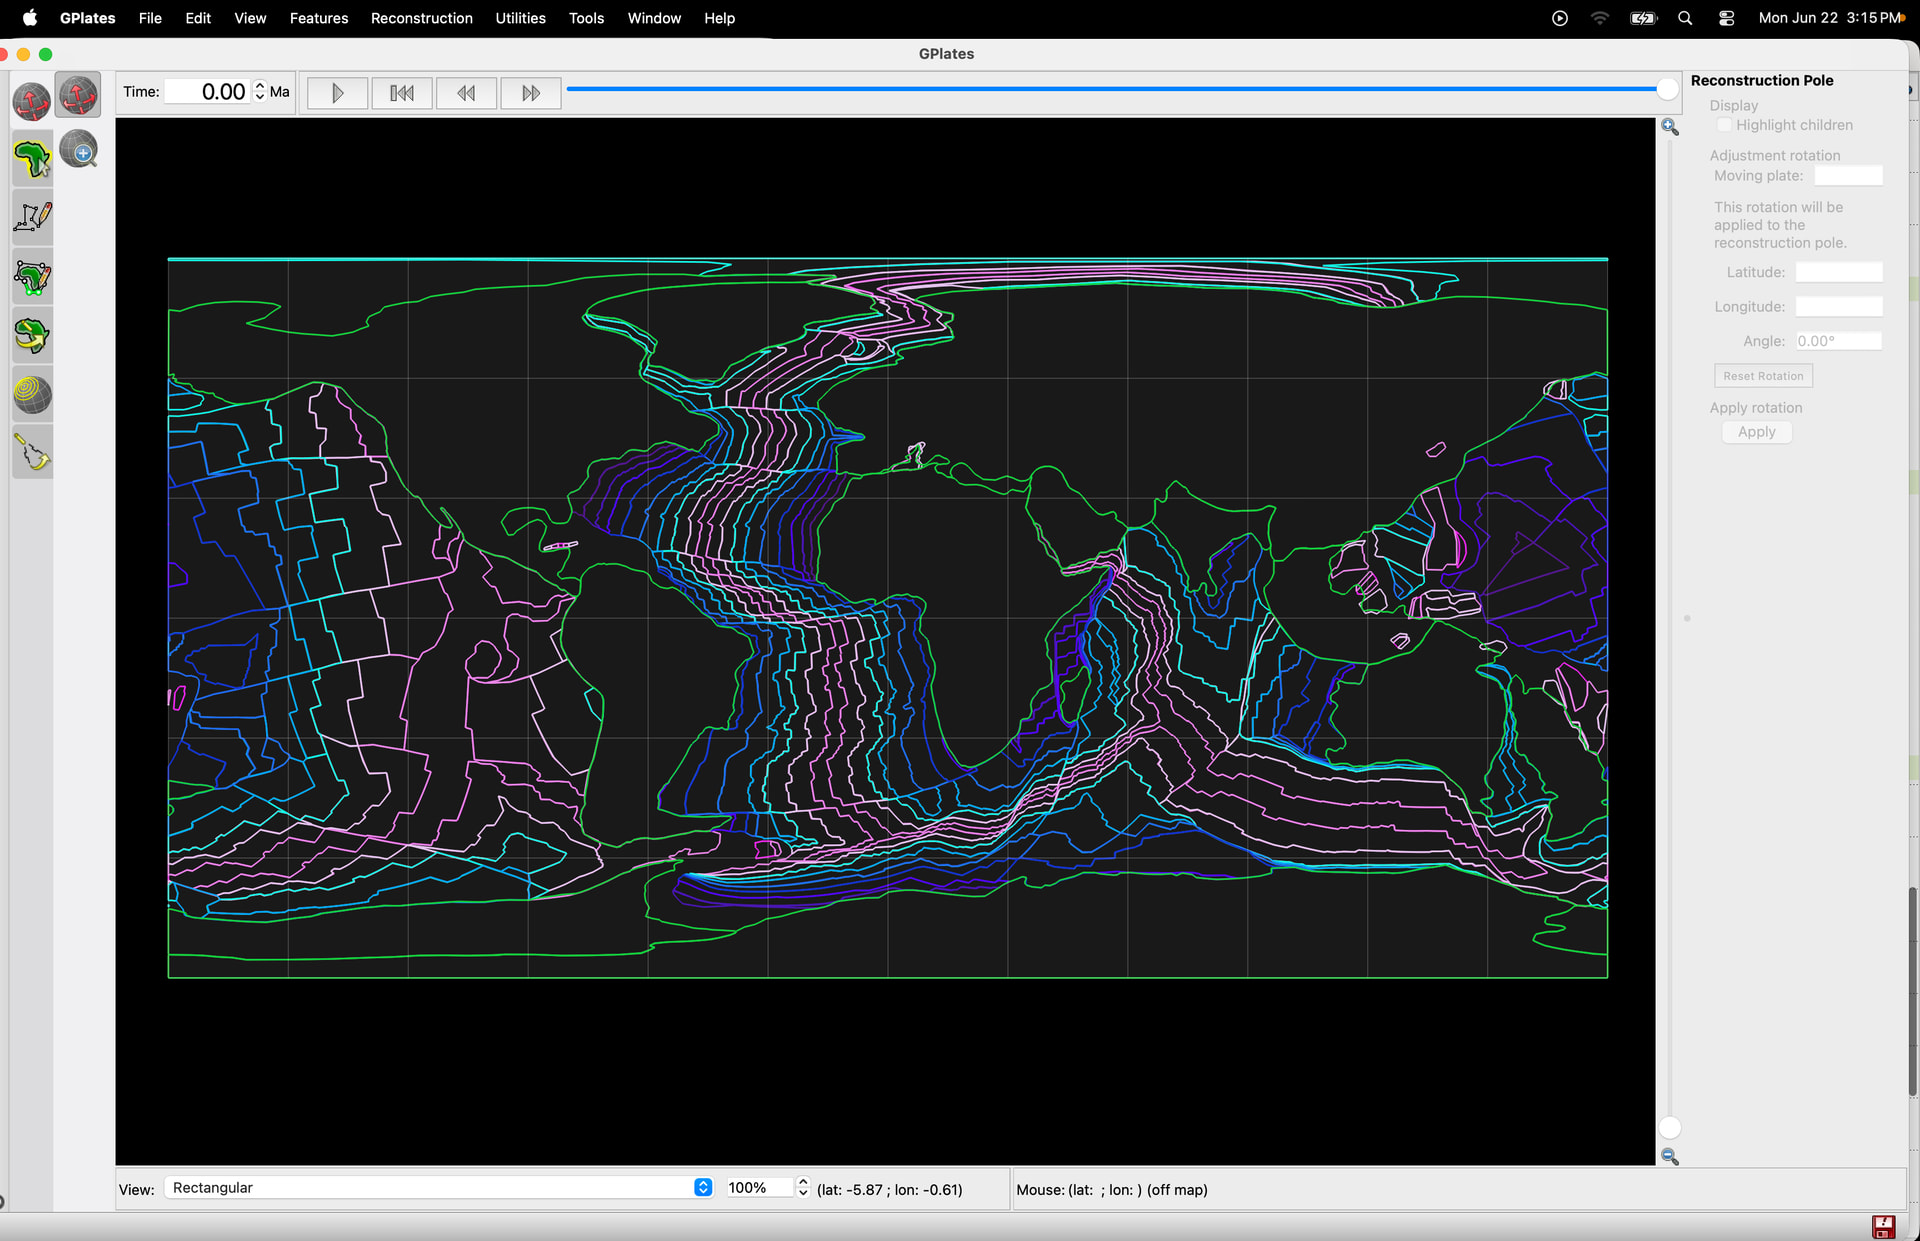Click the time slider handle at the right end

[1667, 89]
